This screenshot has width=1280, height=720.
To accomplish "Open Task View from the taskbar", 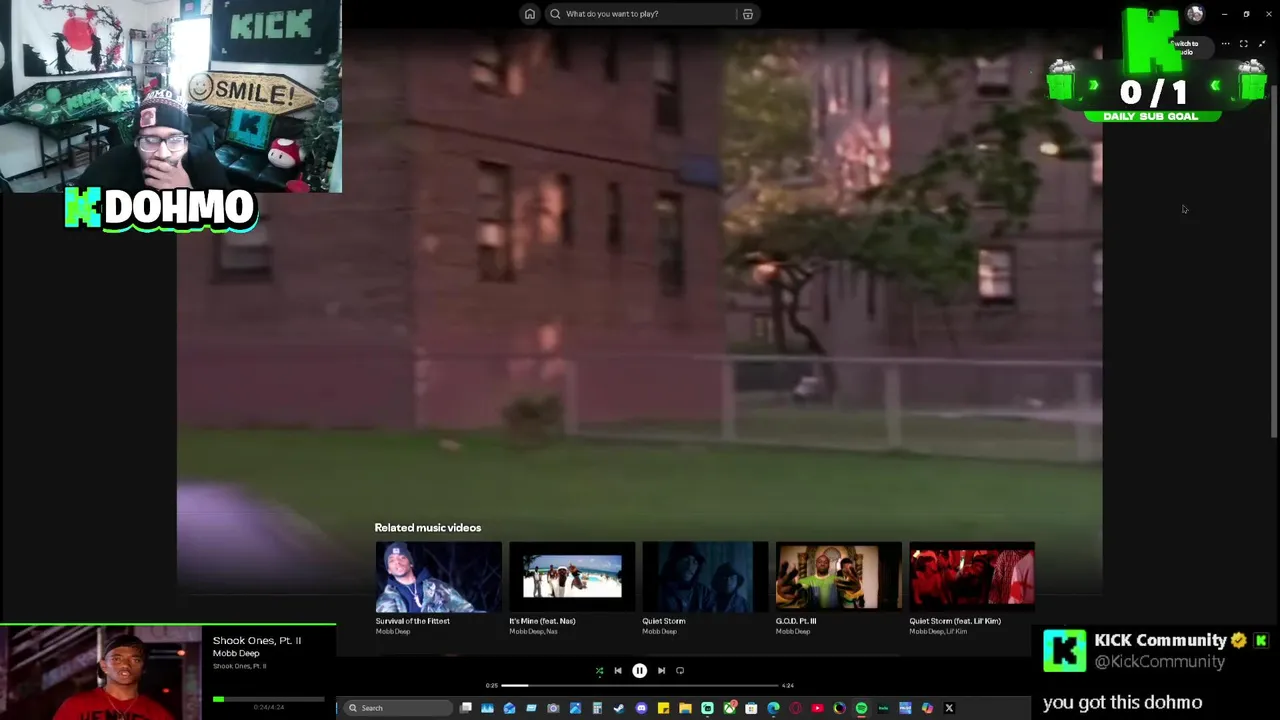I will pyautogui.click(x=465, y=708).
